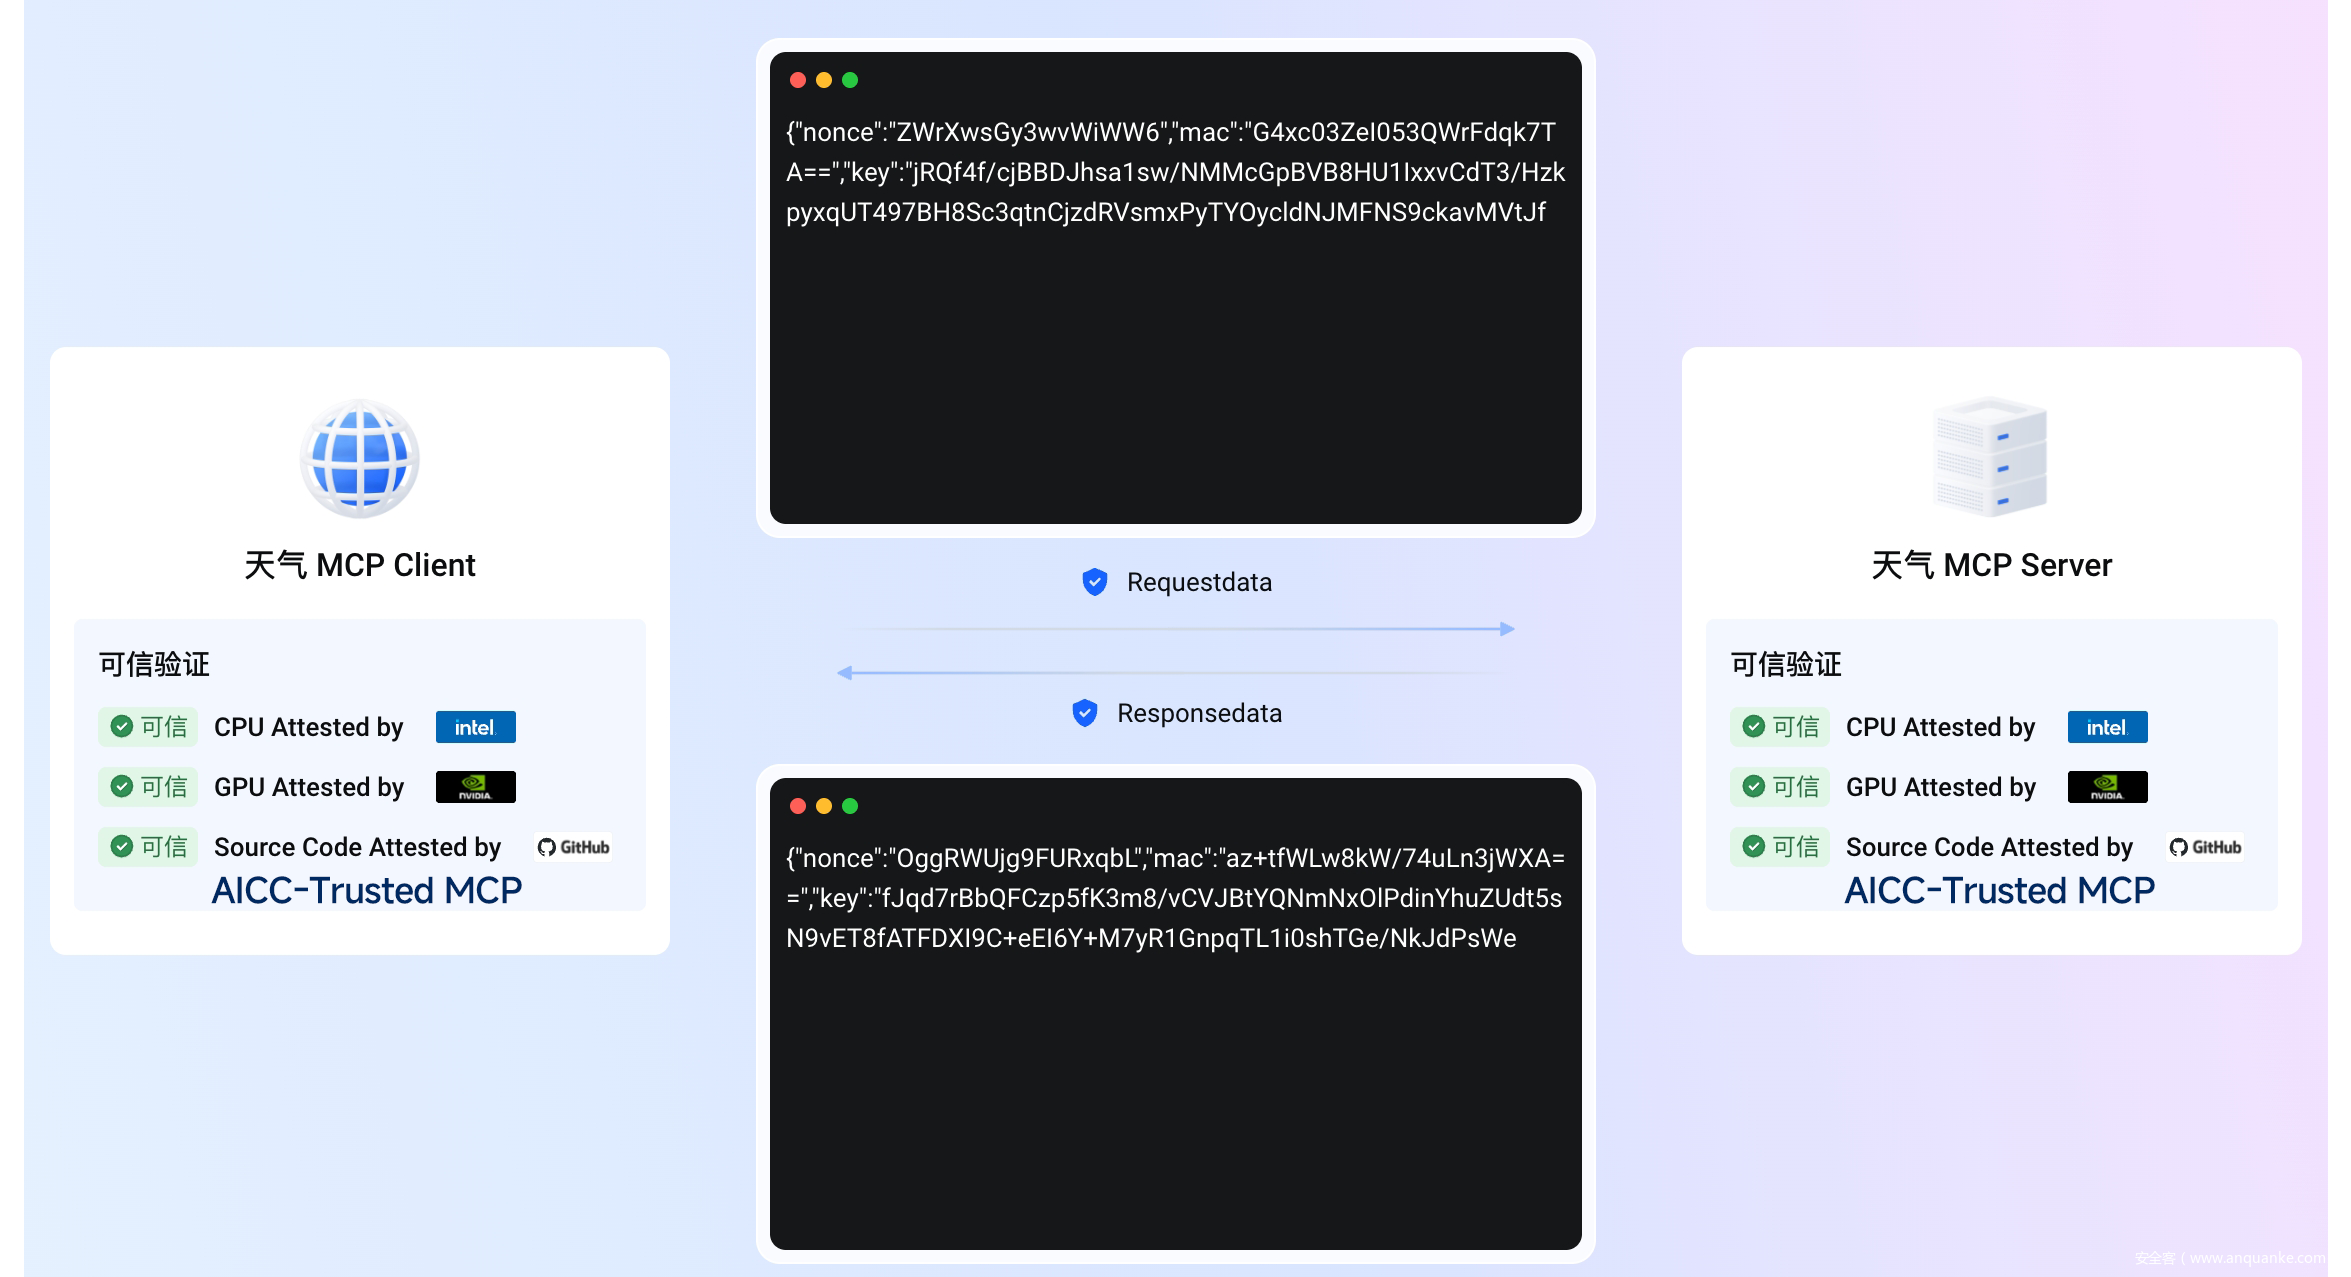The height and width of the screenshot is (1277, 2351).
Task: Click the GitHub logo in Client panel
Action: 573,847
